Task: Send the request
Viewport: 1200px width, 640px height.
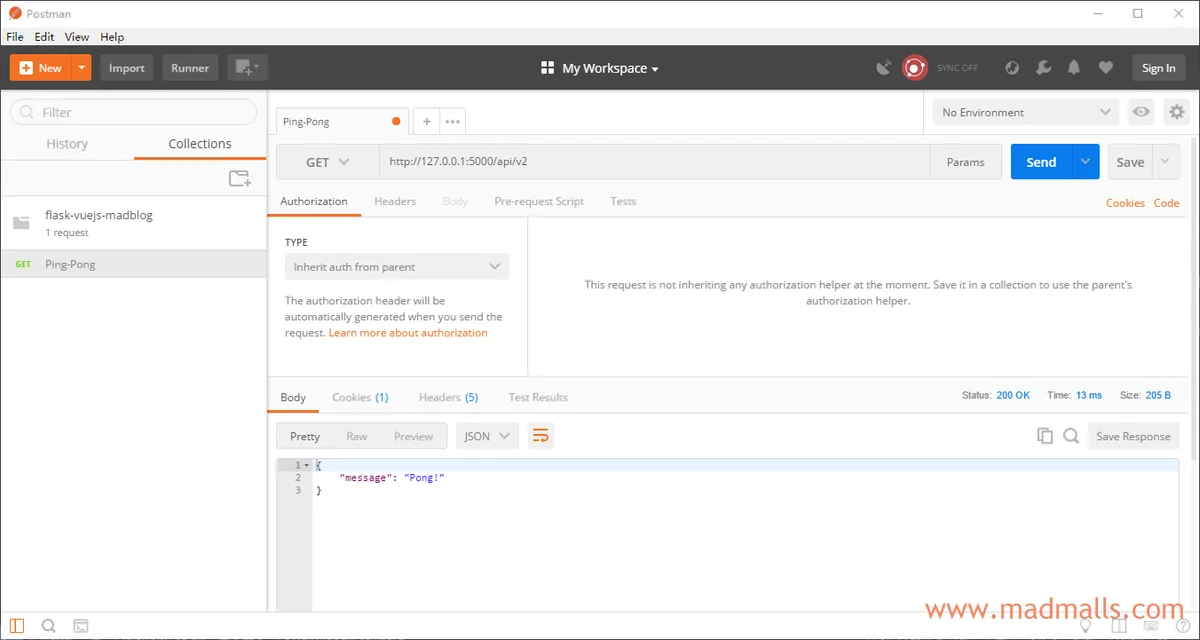Action: pos(1042,162)
